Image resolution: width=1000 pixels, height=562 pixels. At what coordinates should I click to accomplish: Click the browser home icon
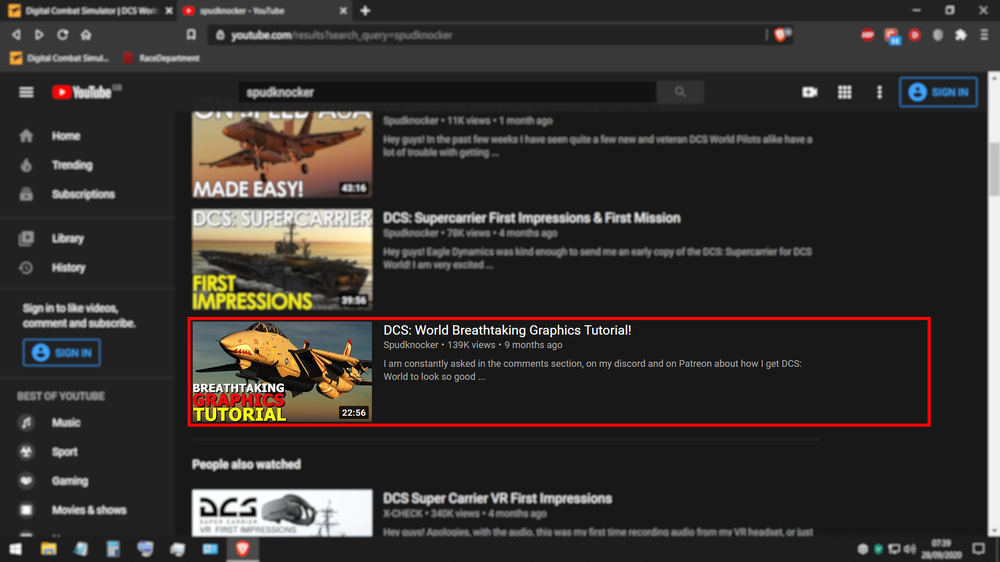point(86,35)
